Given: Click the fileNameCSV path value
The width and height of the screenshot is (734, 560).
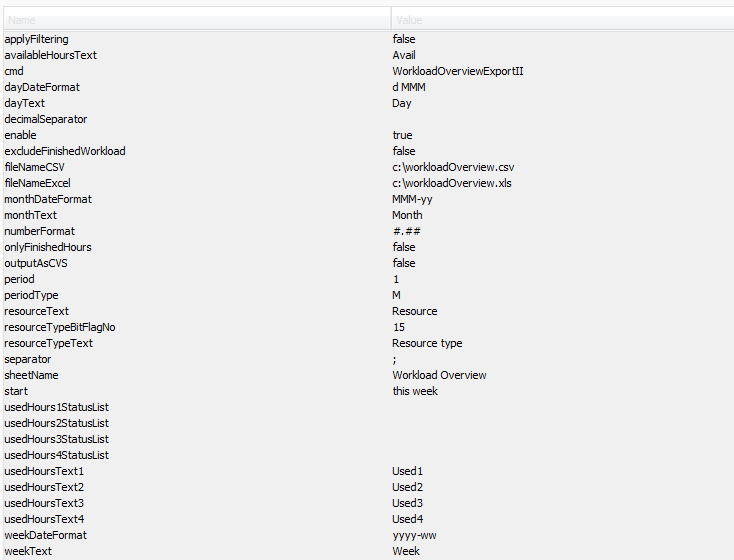Looking at the screenshot, I should [453, 167].
